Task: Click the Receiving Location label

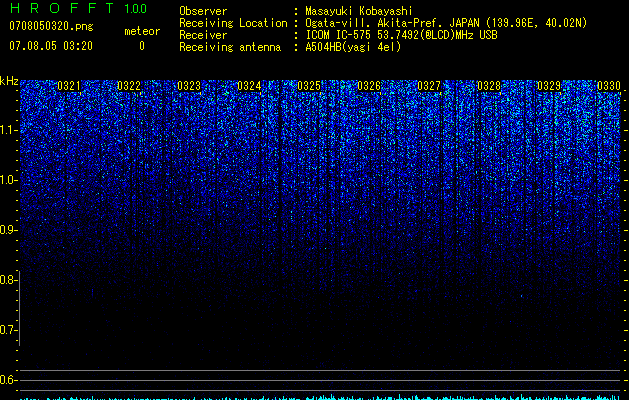Action: tap(233, 23)
